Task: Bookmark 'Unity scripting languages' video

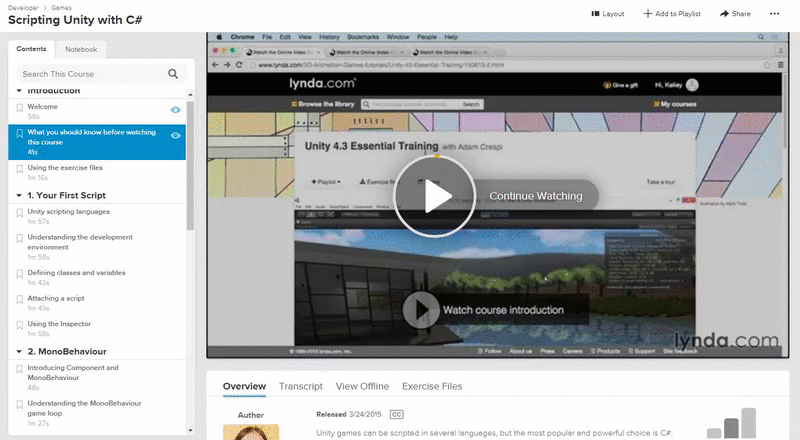Action: (x=19, y=212)
